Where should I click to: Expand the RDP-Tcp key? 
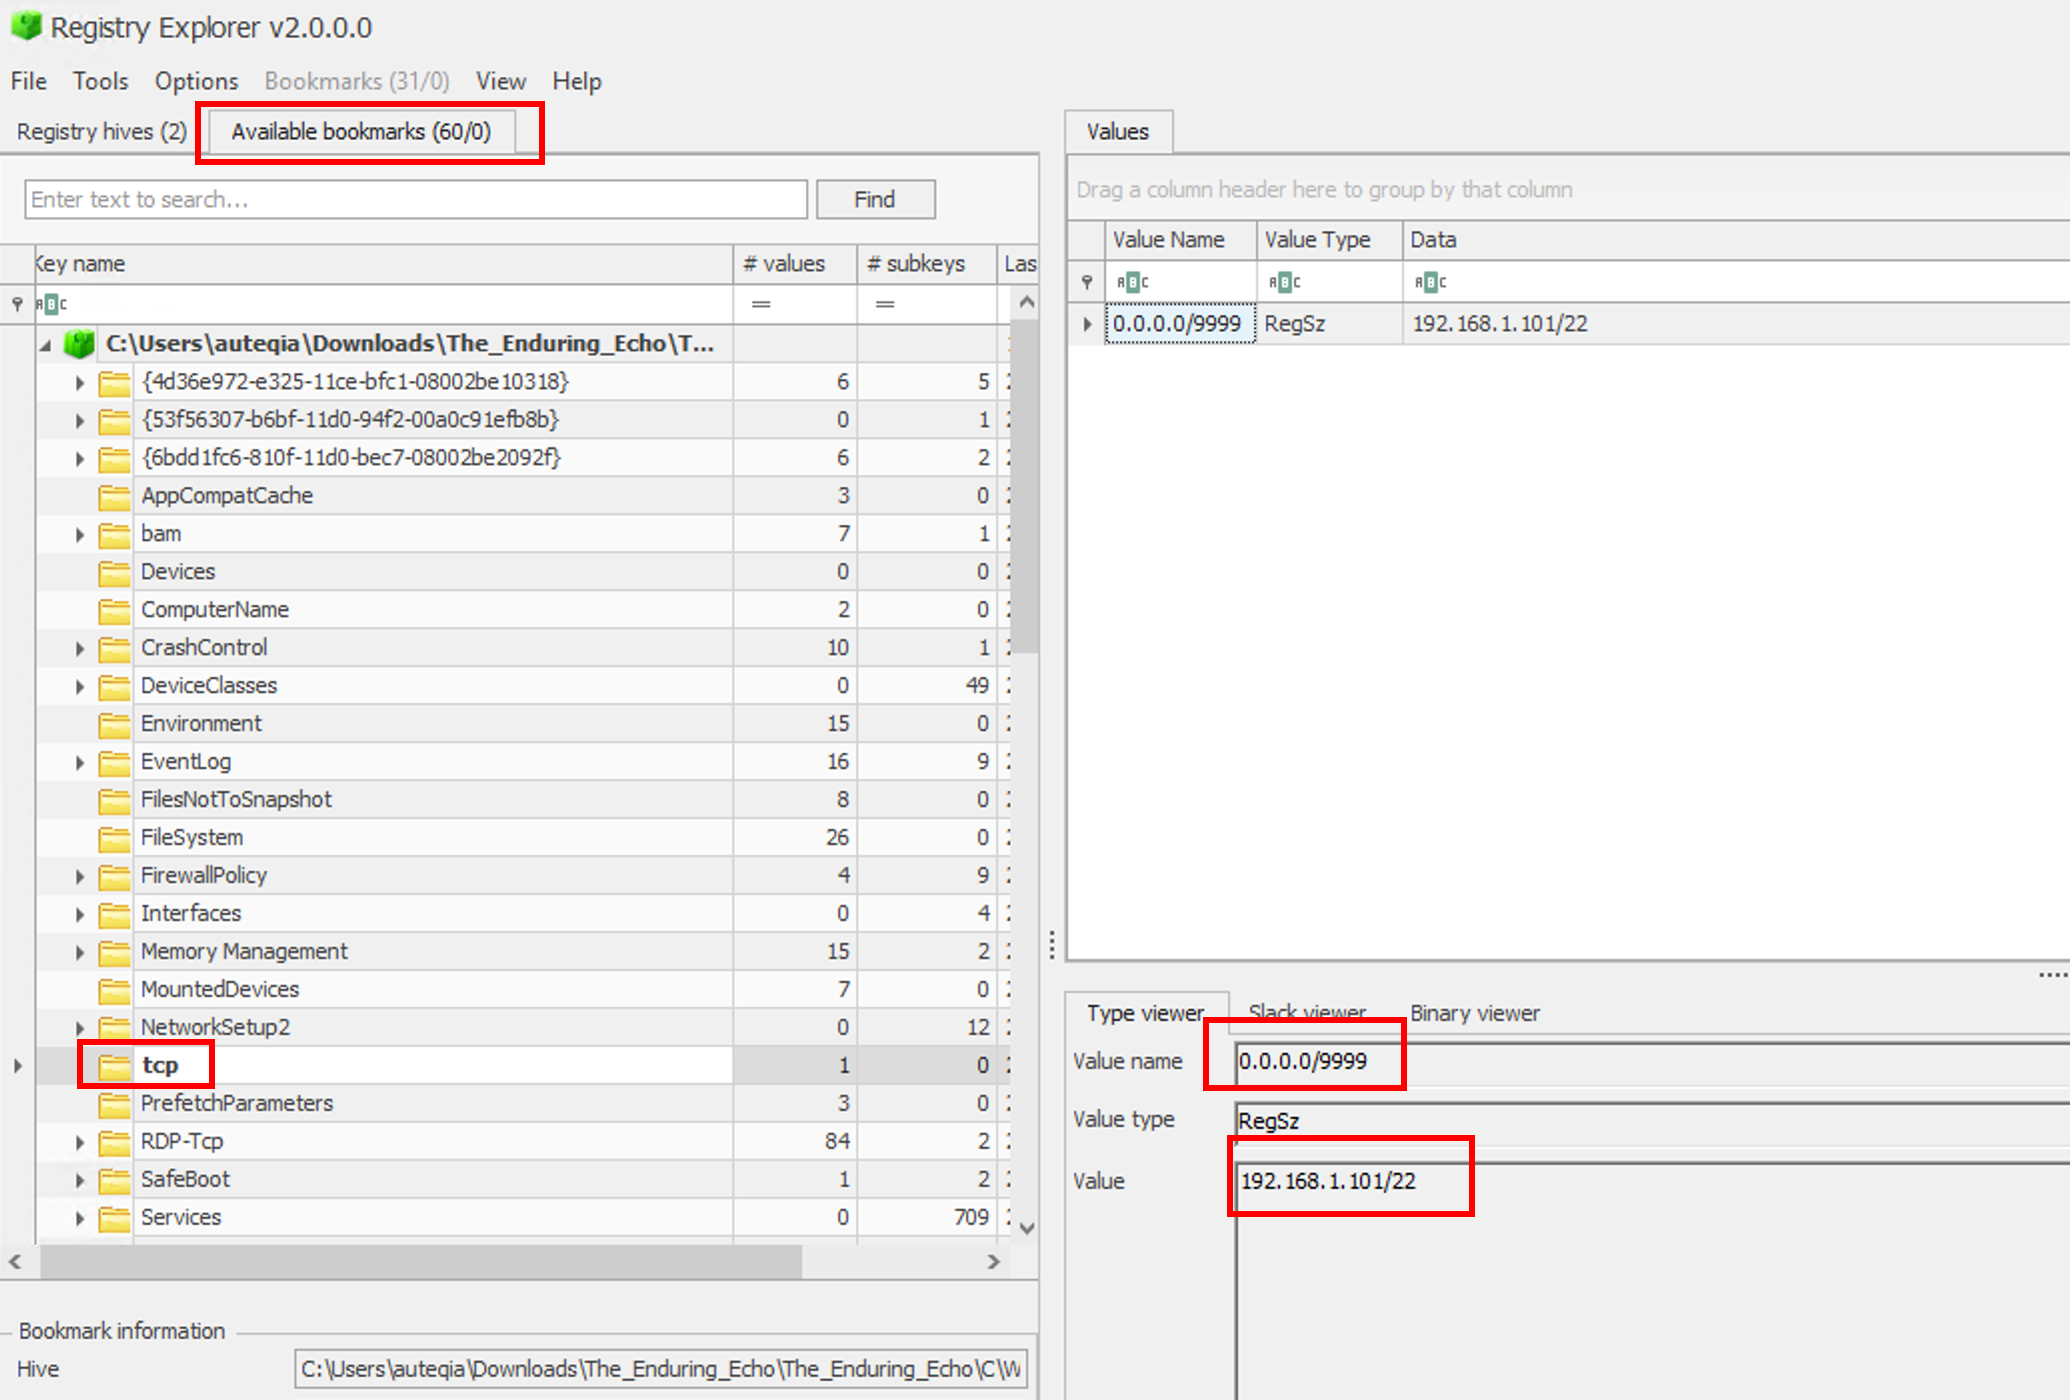[x=80, y=1143]
